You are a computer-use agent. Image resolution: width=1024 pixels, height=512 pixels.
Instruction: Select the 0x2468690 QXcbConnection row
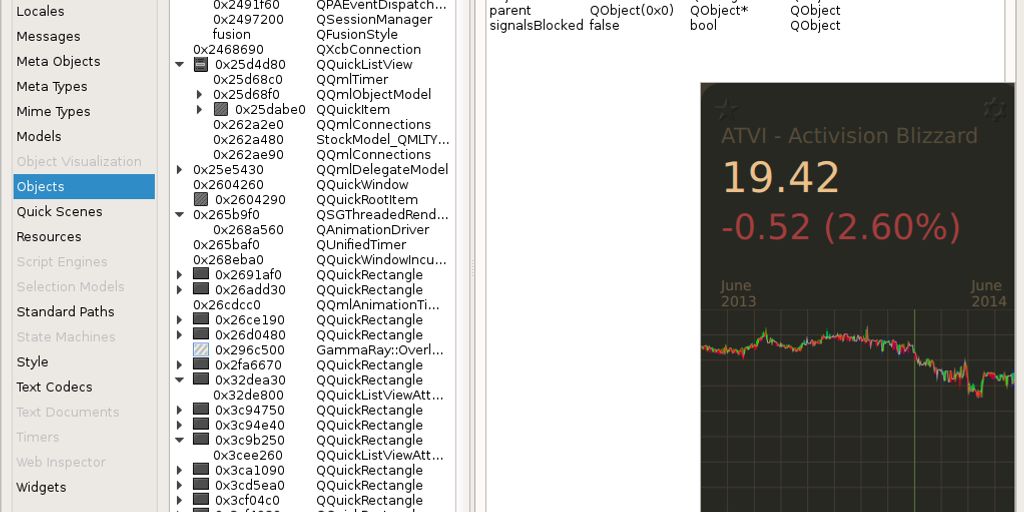pos(312,50)
